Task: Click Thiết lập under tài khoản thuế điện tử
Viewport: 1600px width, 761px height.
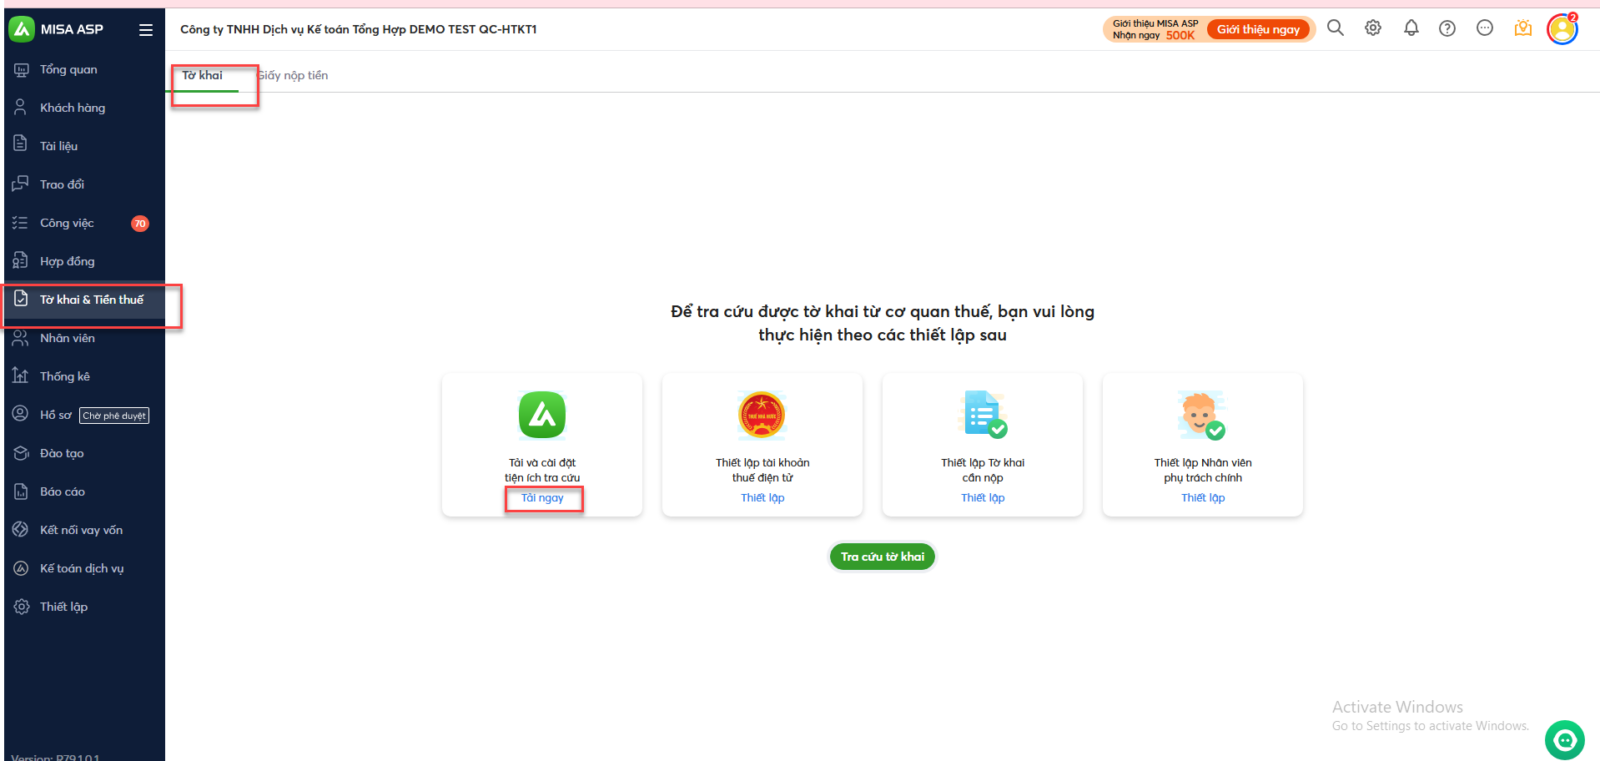Action: pos(762,498)
